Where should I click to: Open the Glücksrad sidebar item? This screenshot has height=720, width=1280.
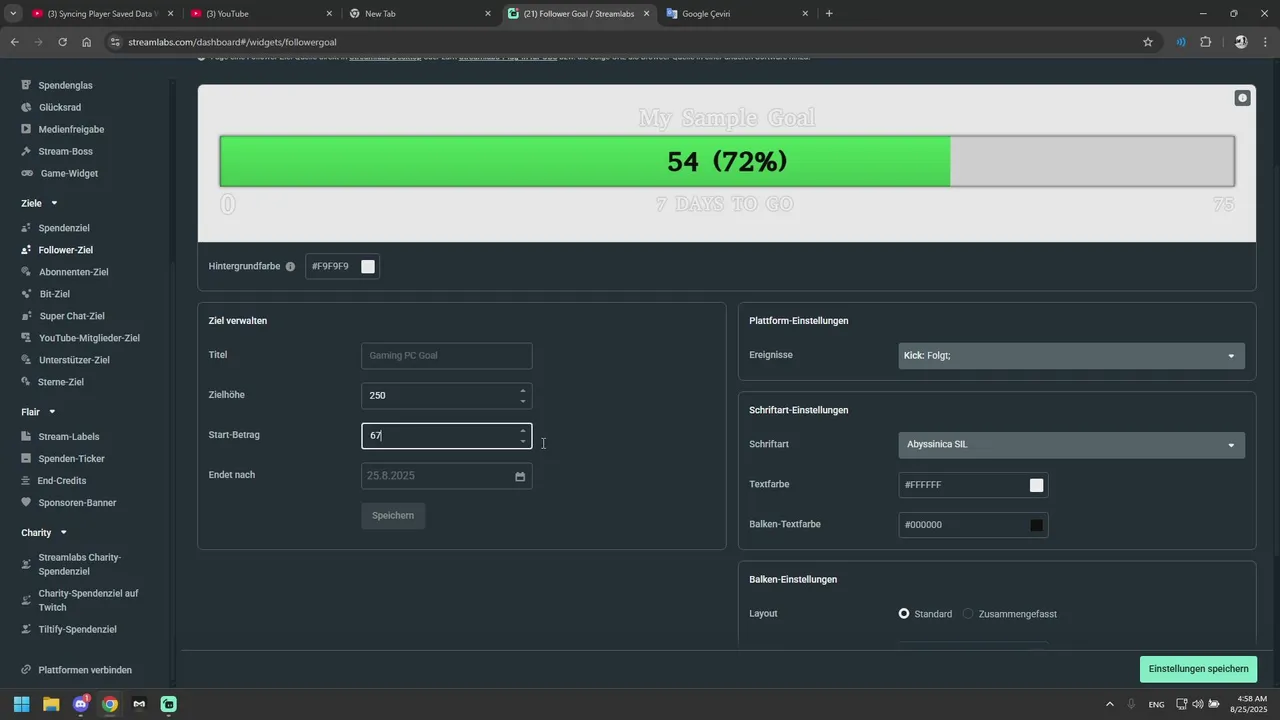[59, 107]
